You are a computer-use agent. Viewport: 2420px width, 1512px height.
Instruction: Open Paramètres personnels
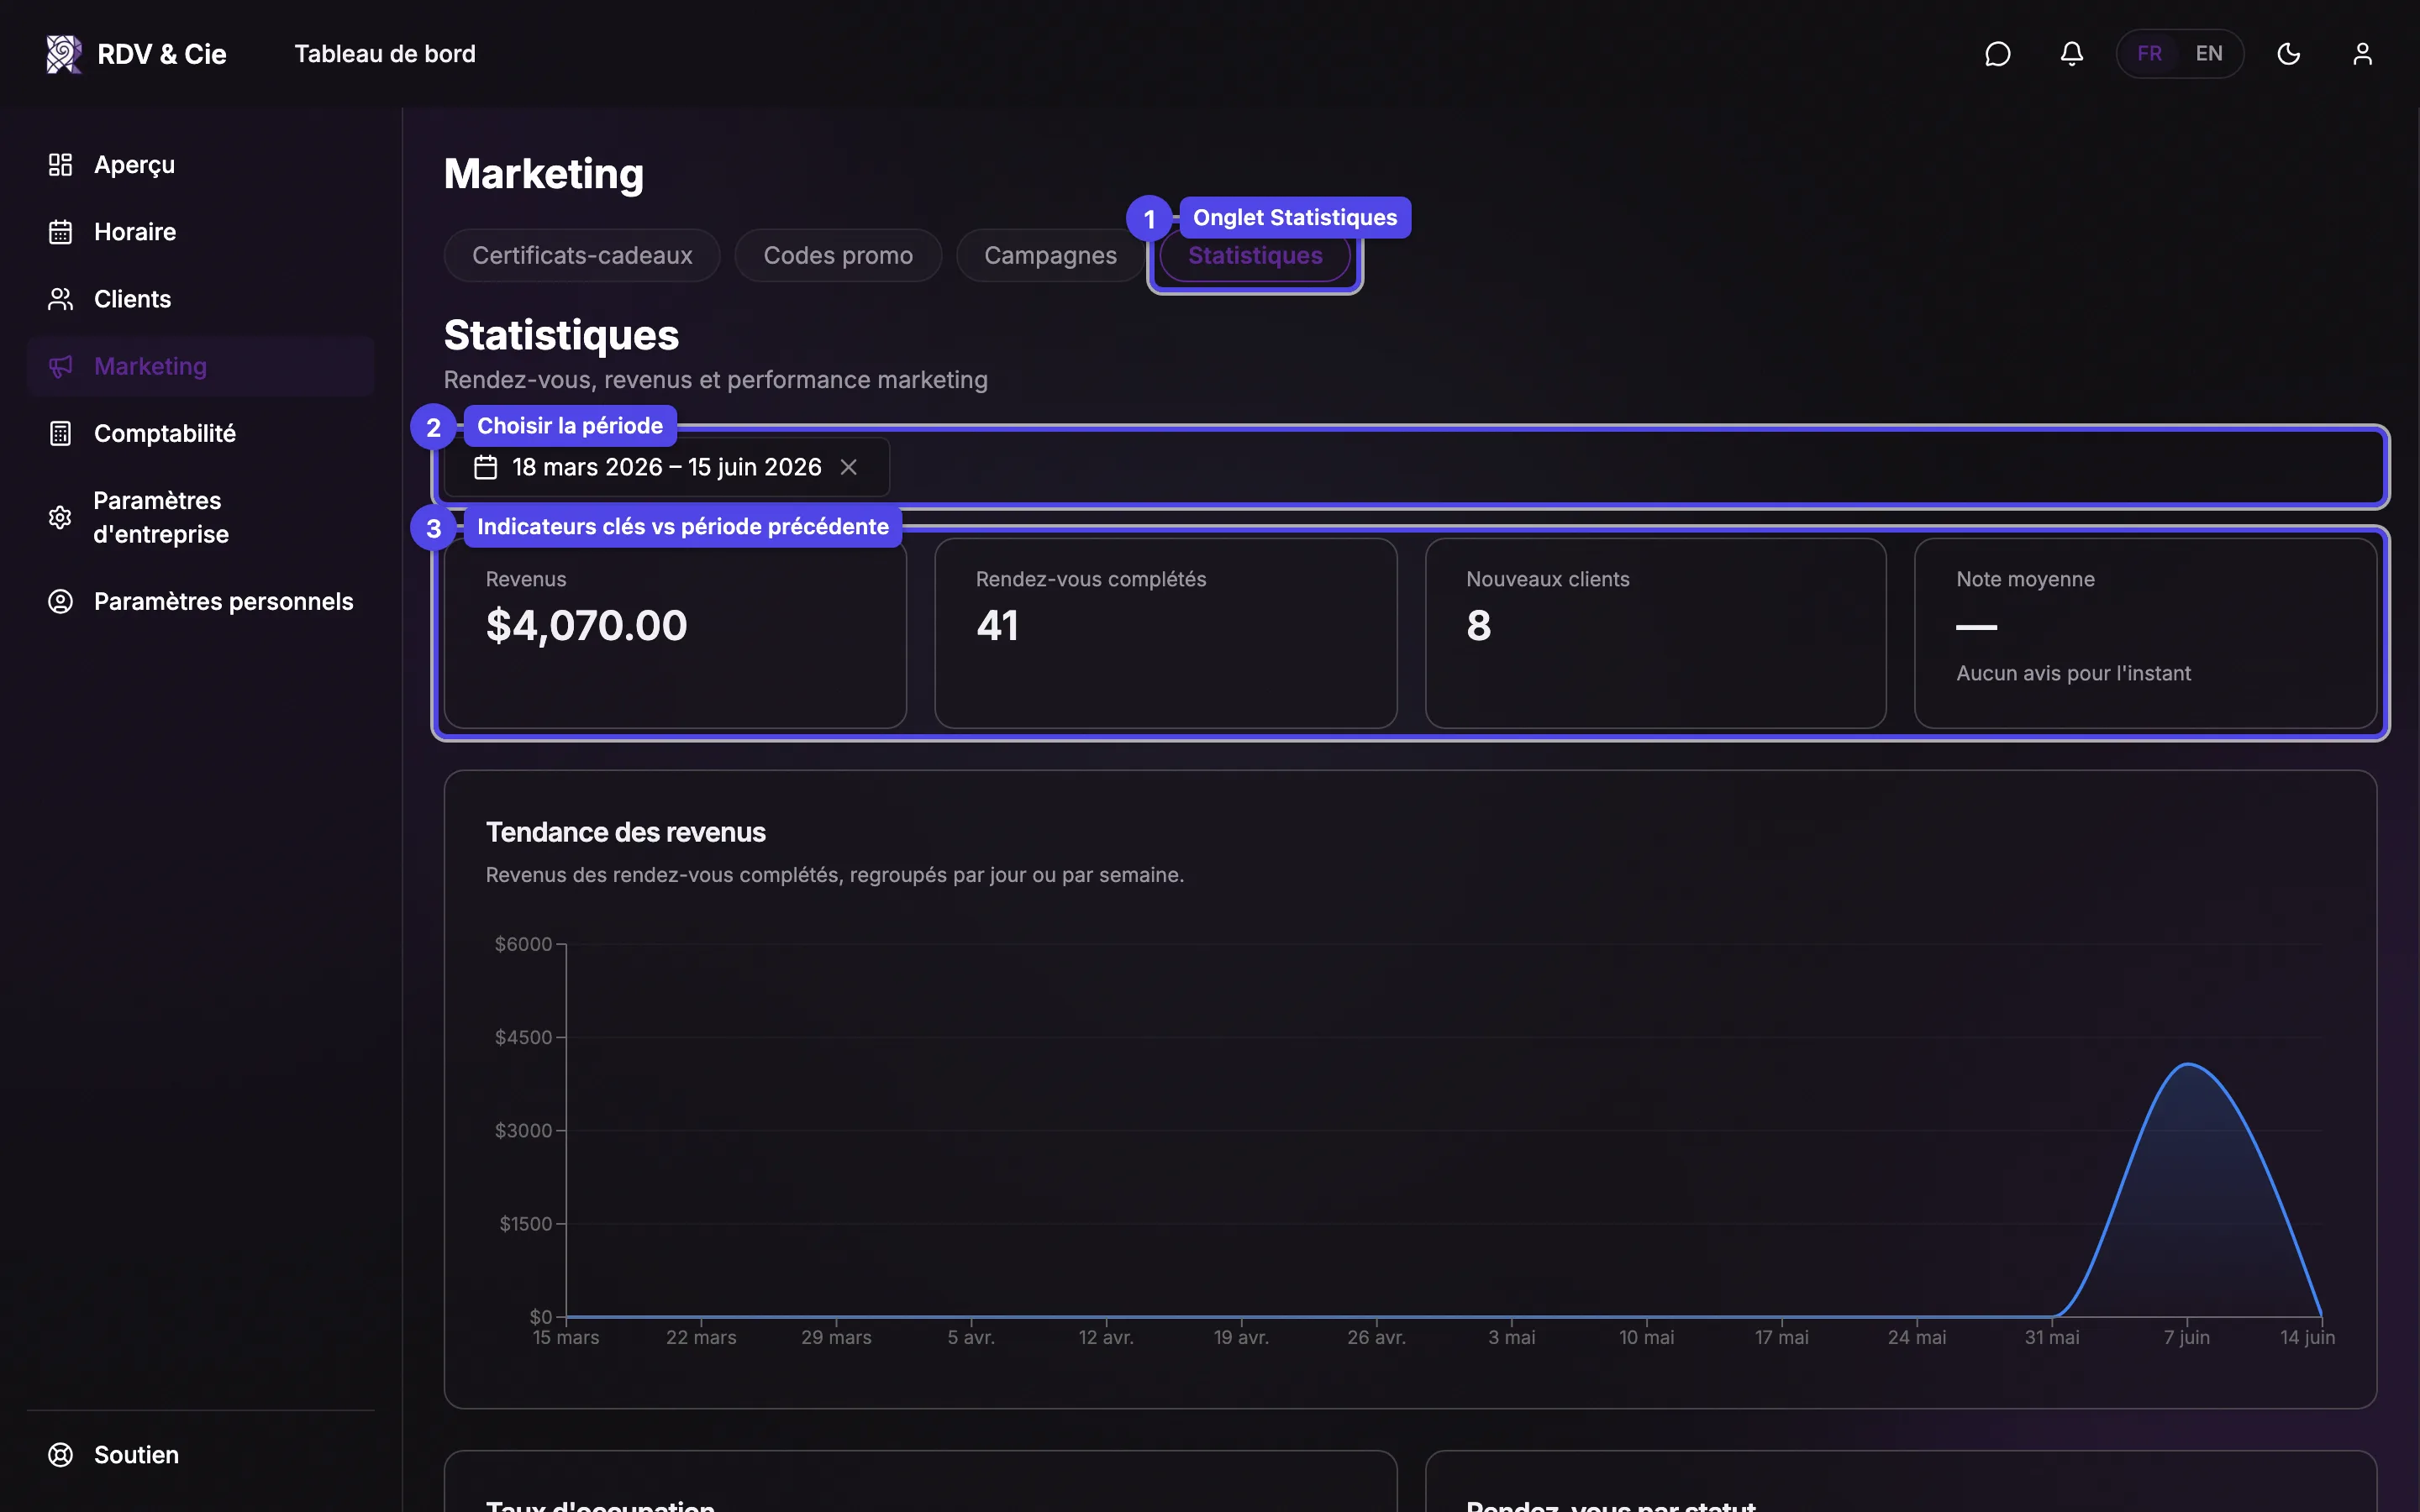200,601
